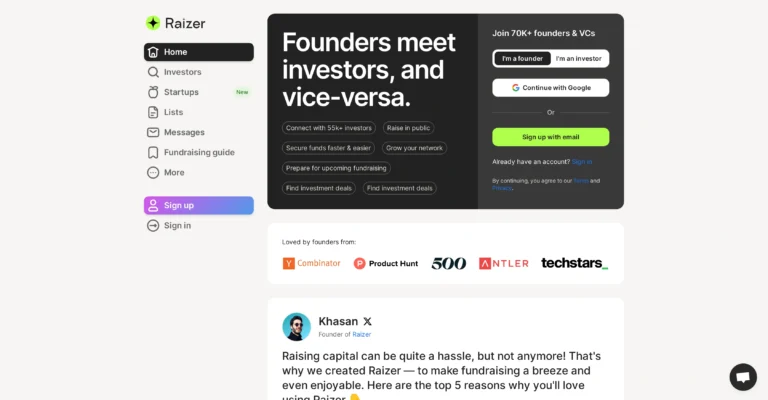This screenshot has height=400, width=768.
Task: Click the green Sign up with email button
Action: tap(550, 137)
